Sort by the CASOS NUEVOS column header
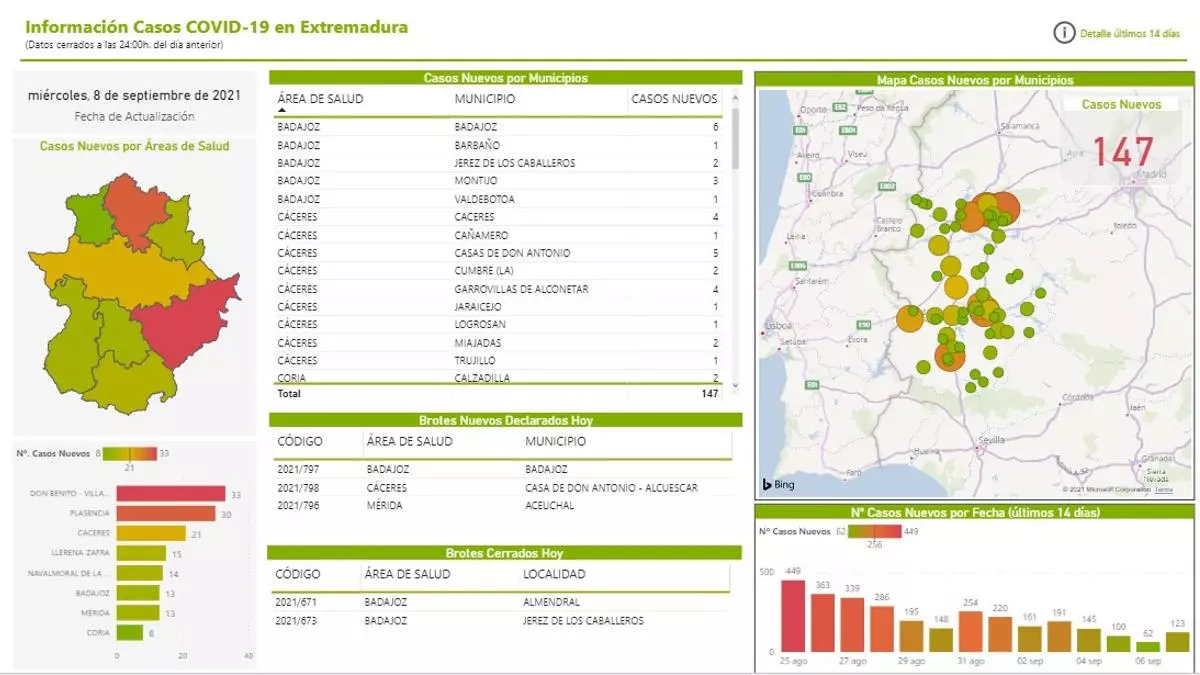This screenshot has width=1200, height=675. coord(674,99)
